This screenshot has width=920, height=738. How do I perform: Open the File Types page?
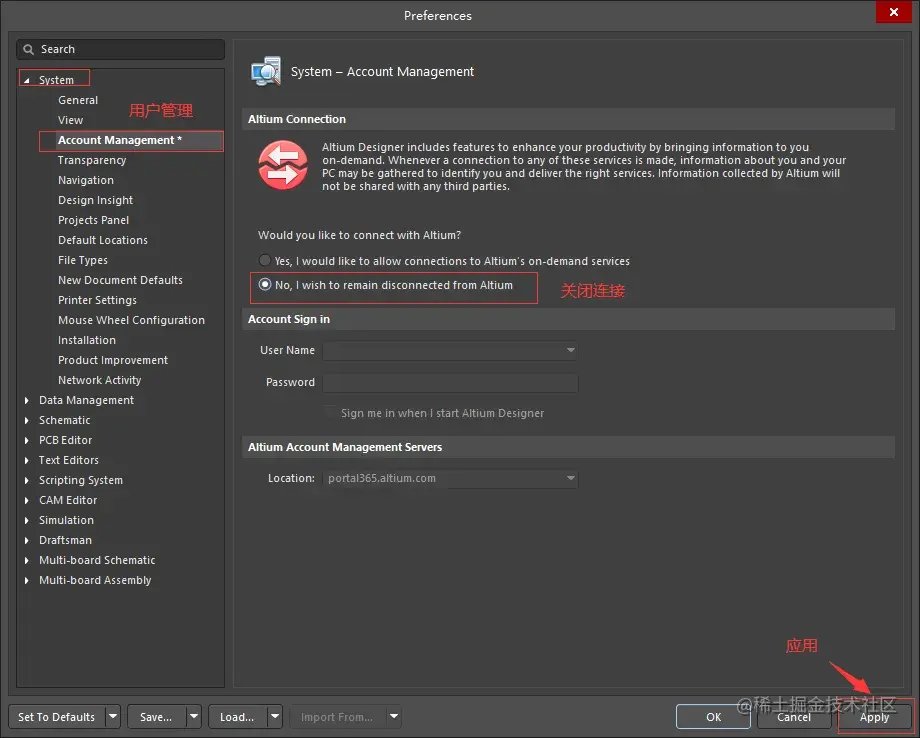[83, 260]
